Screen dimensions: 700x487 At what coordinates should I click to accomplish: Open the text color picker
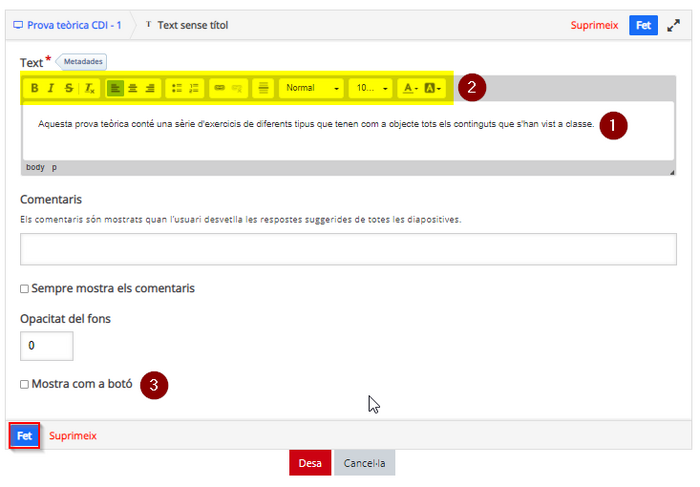410,88
